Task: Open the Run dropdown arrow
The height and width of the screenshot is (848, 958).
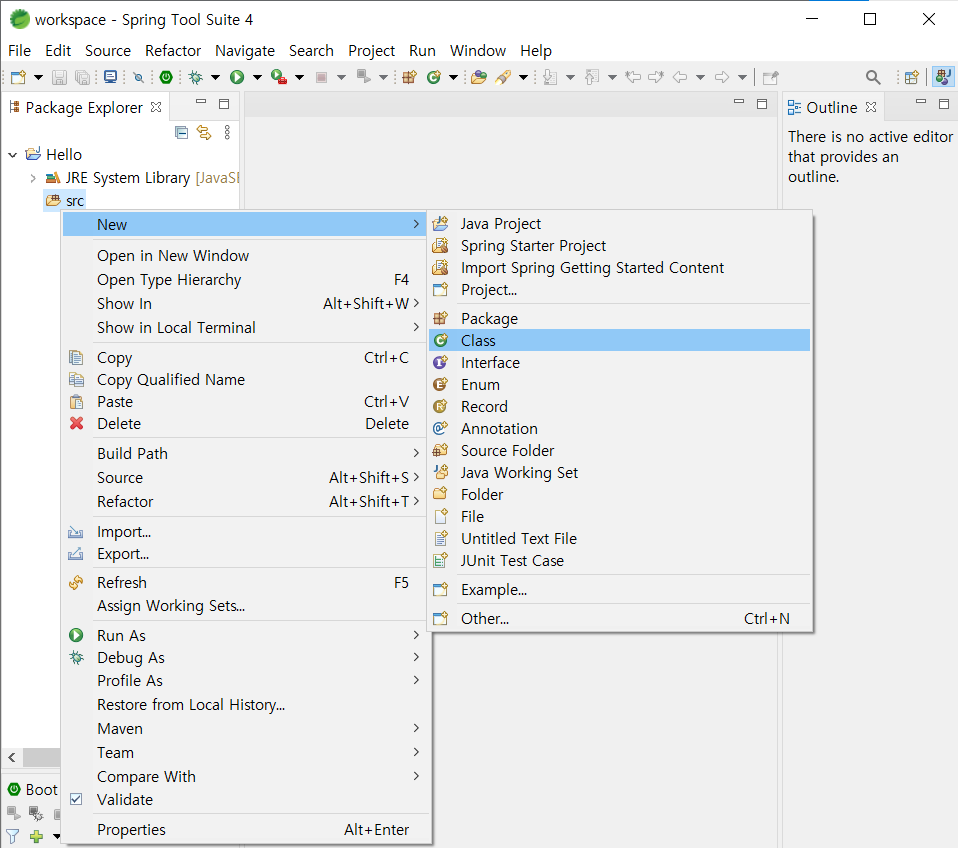Action: 257,77
